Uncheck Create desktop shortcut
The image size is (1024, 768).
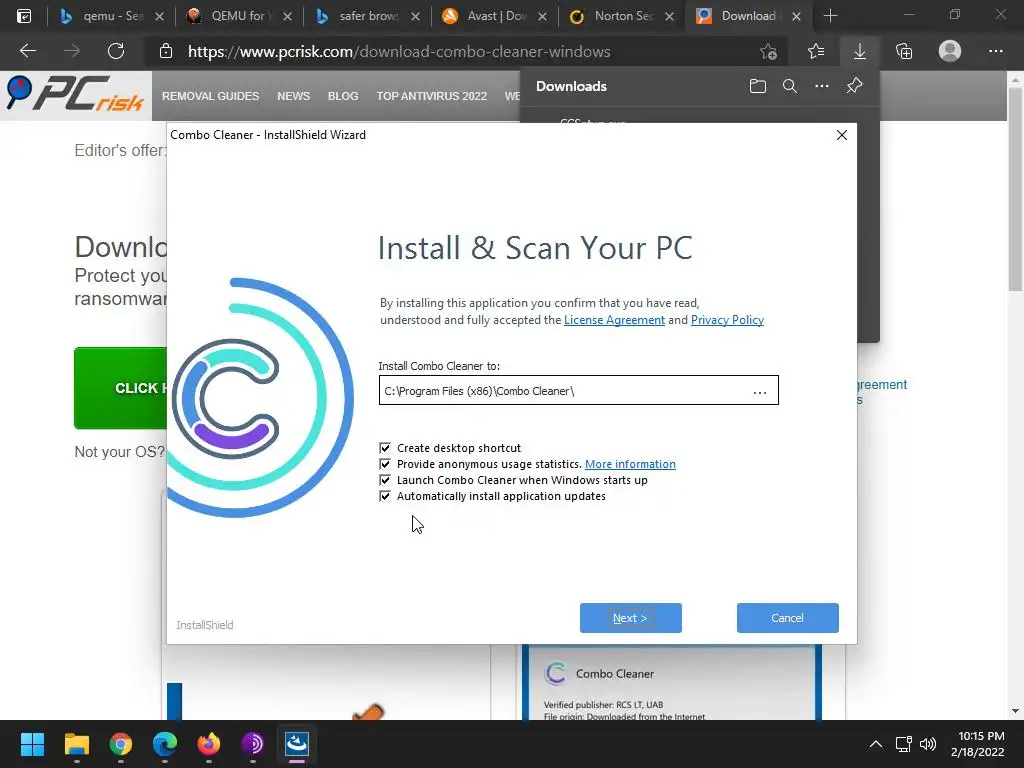pyautogui.click(x=385, y=448)
